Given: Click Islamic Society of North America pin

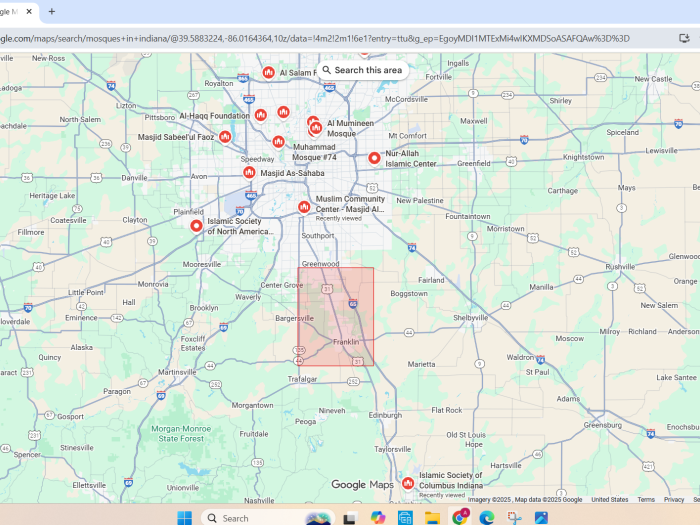Looking at the screenshot, I should (197, 226).
